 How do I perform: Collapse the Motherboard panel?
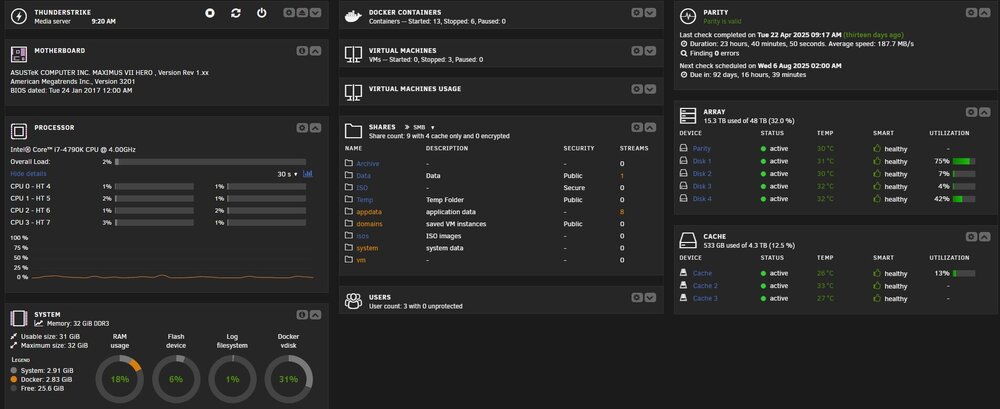316,51
